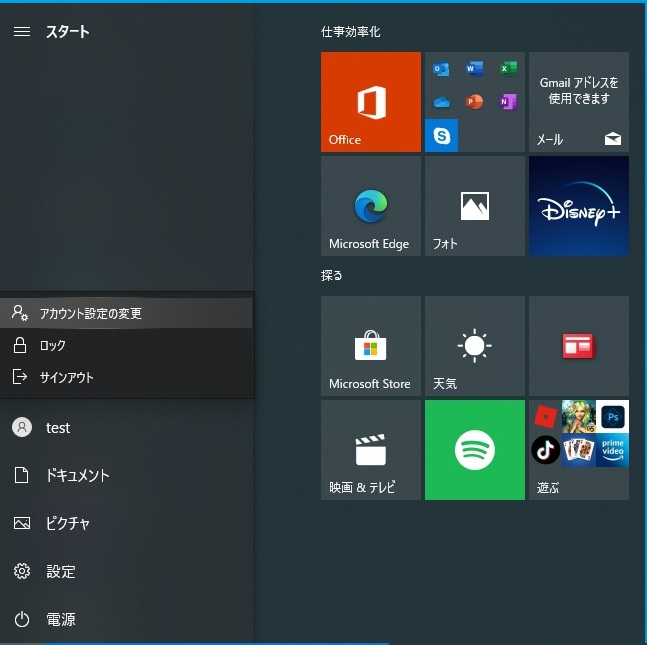Launch the Spotify tile
Image resolution: width=647 pixels, height=645 pixels.
point(475,450)
